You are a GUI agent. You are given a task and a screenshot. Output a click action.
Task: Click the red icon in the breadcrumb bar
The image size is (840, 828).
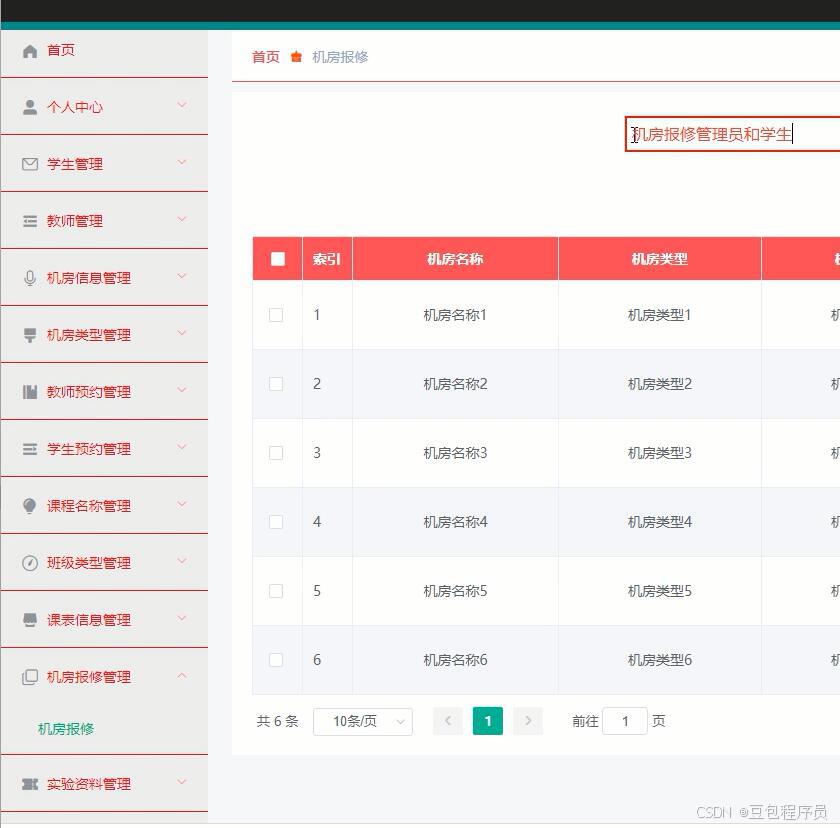pos(296,57)
